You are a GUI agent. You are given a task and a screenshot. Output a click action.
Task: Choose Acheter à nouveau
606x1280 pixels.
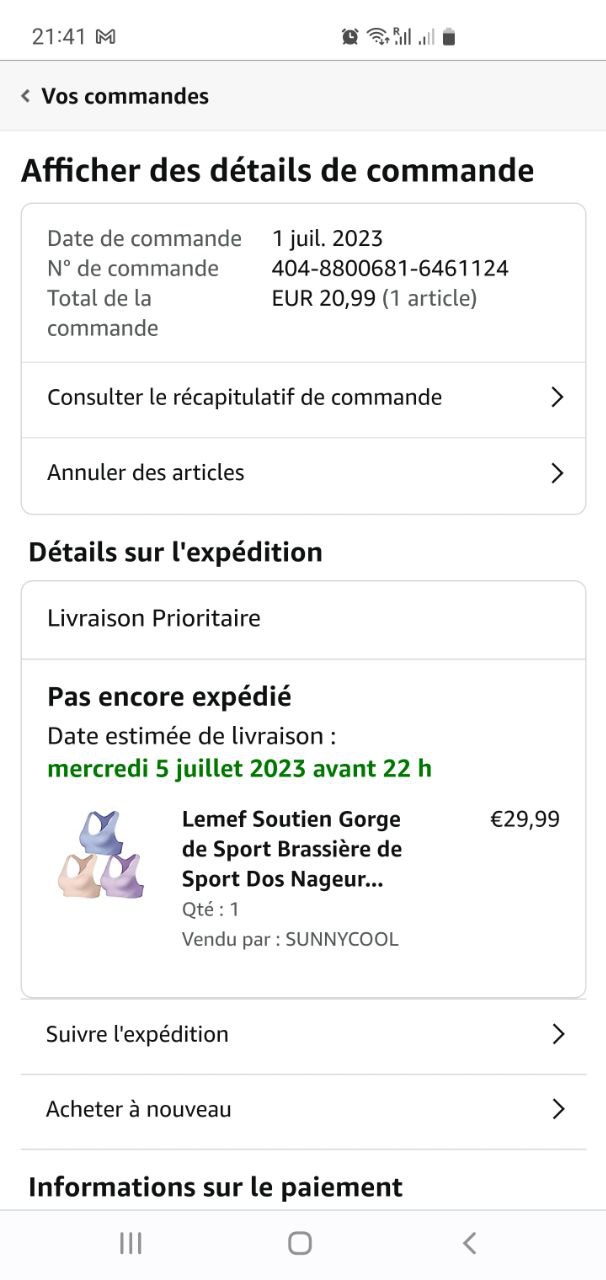[138, 1109]
